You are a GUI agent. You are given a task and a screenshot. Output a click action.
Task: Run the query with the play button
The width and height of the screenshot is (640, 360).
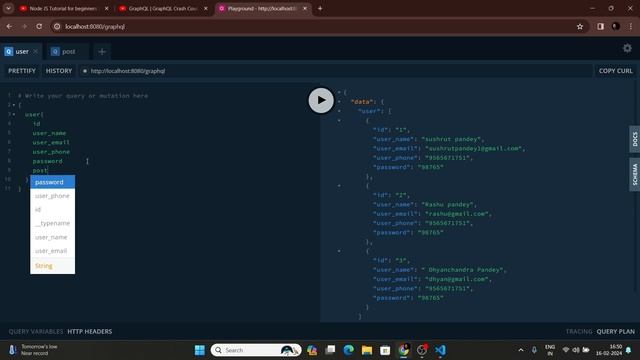(321, 100)
